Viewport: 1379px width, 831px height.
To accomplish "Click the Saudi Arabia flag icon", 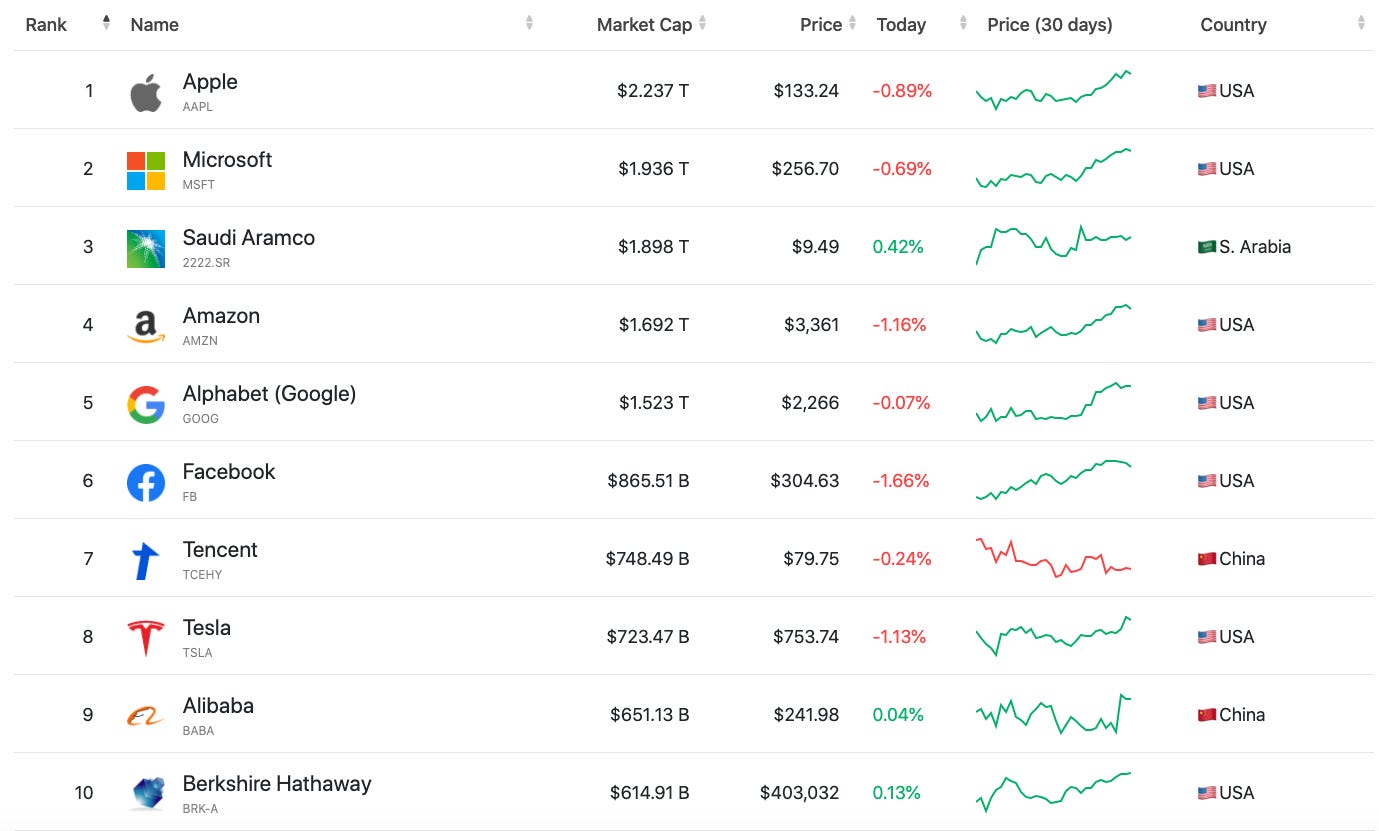I will (1207, 247).
